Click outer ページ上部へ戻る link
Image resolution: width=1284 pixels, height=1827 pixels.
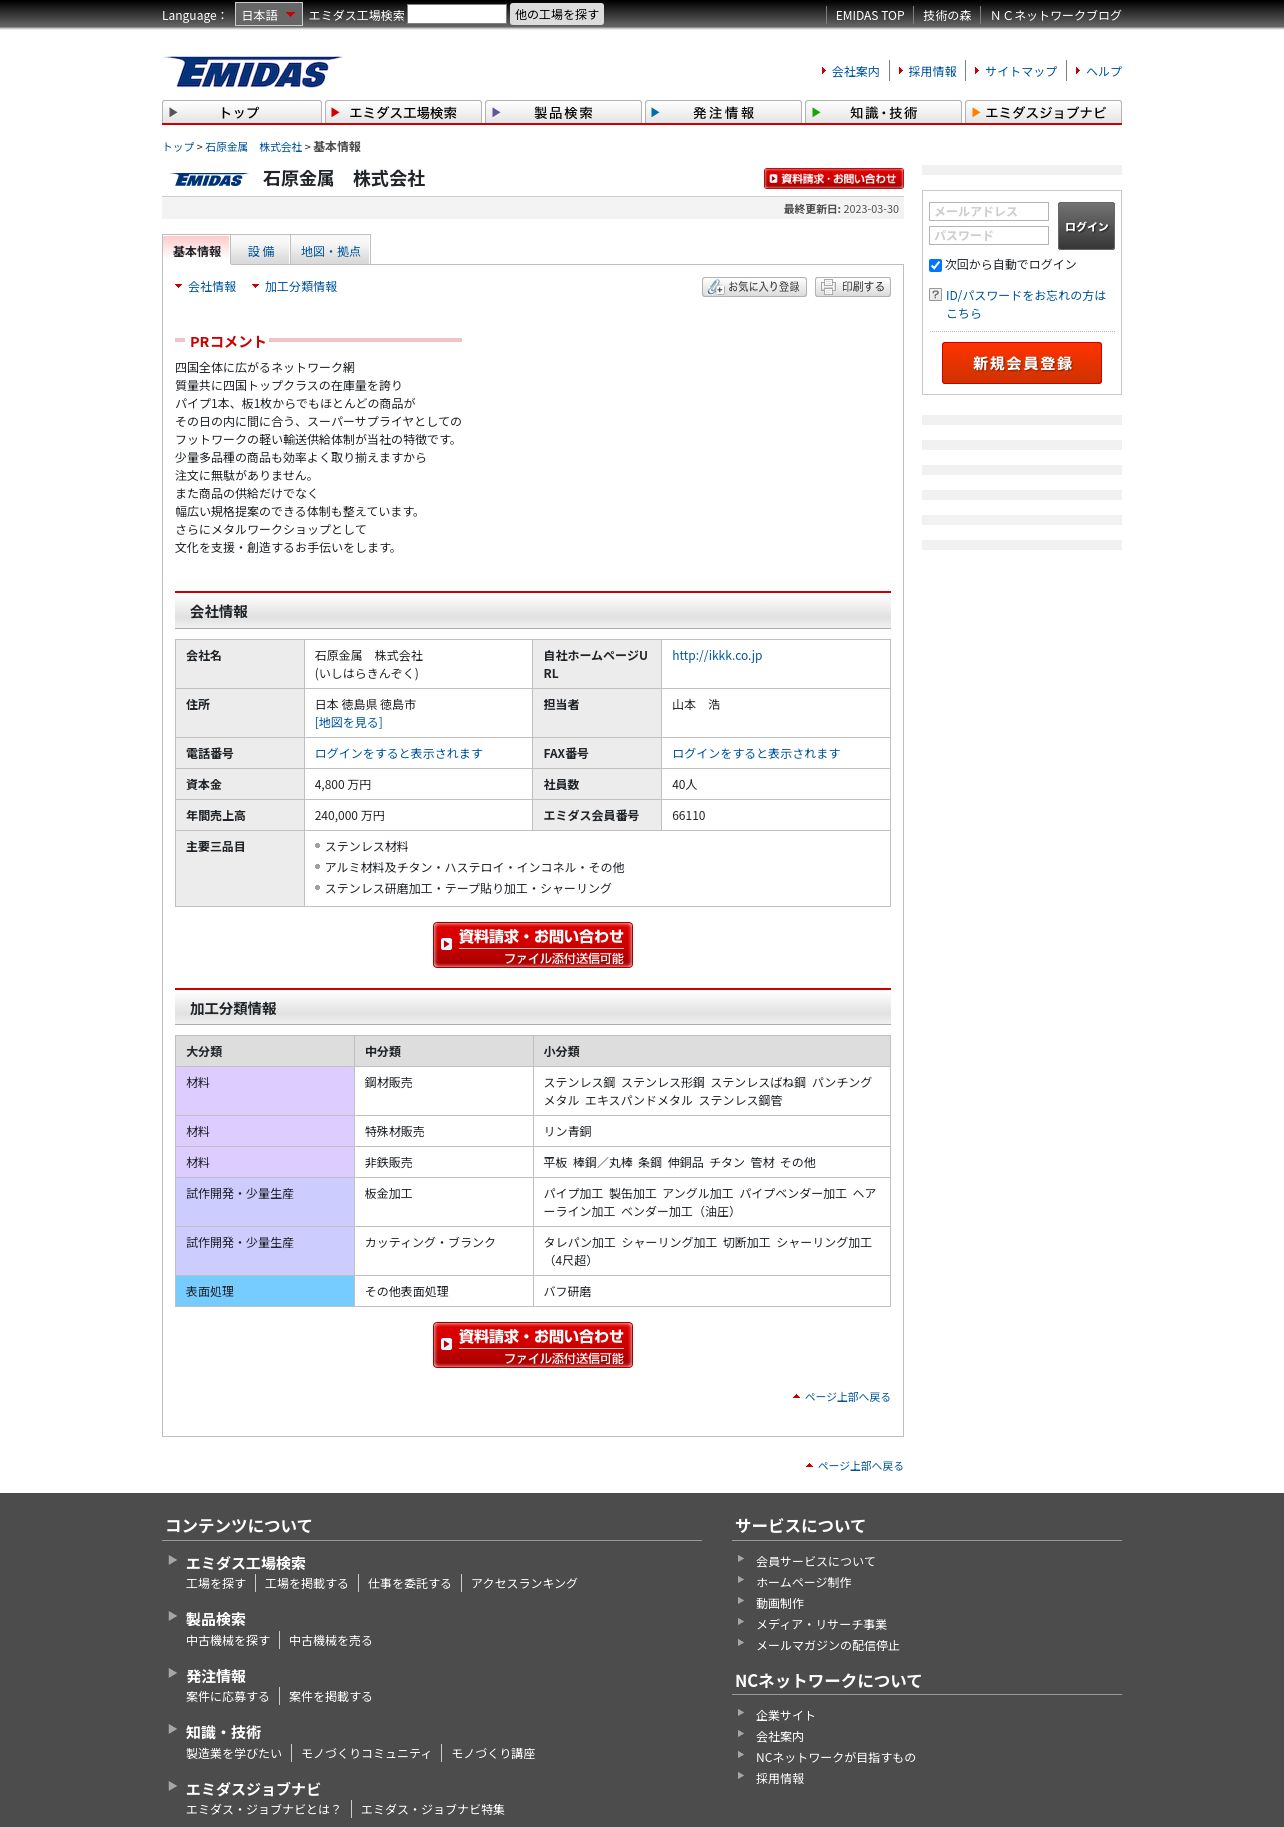tap(860, 1466)
